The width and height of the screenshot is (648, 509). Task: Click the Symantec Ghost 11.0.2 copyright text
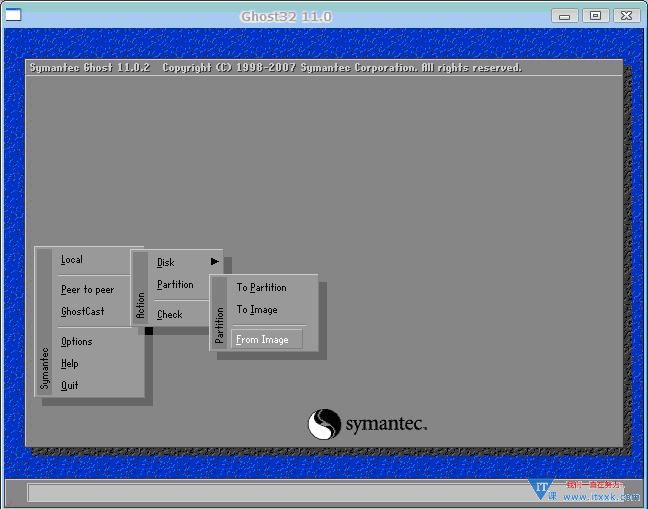coord(275,67)
